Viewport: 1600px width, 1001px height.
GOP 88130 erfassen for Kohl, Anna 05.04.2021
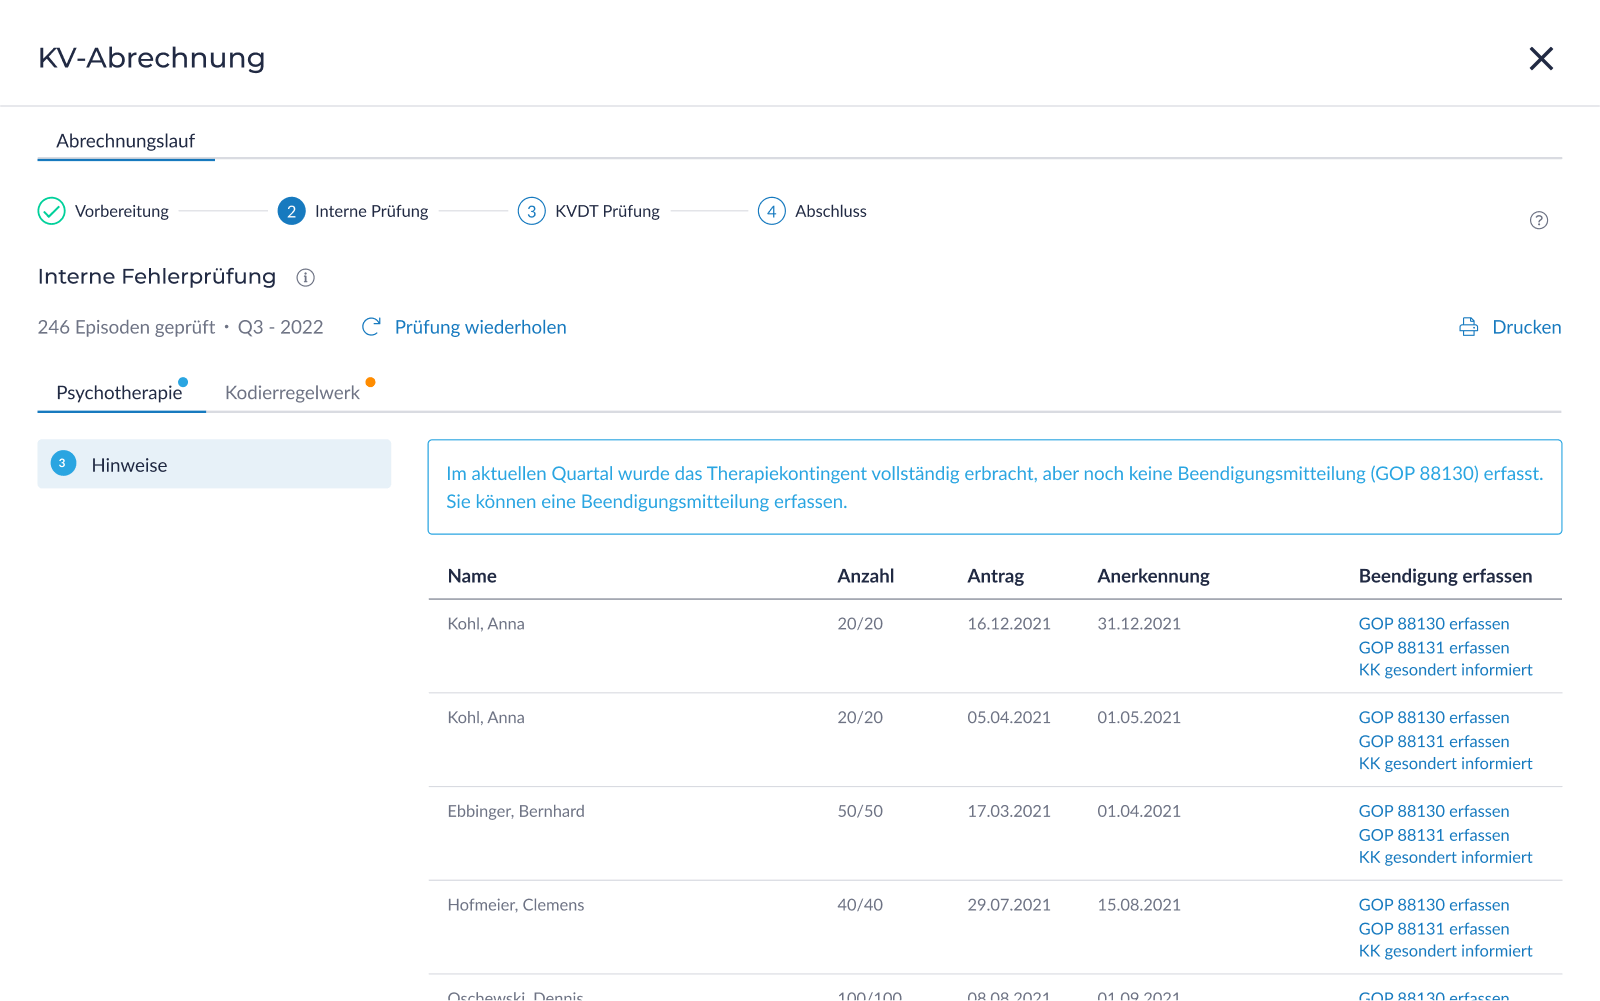(x=1434, y=718)
